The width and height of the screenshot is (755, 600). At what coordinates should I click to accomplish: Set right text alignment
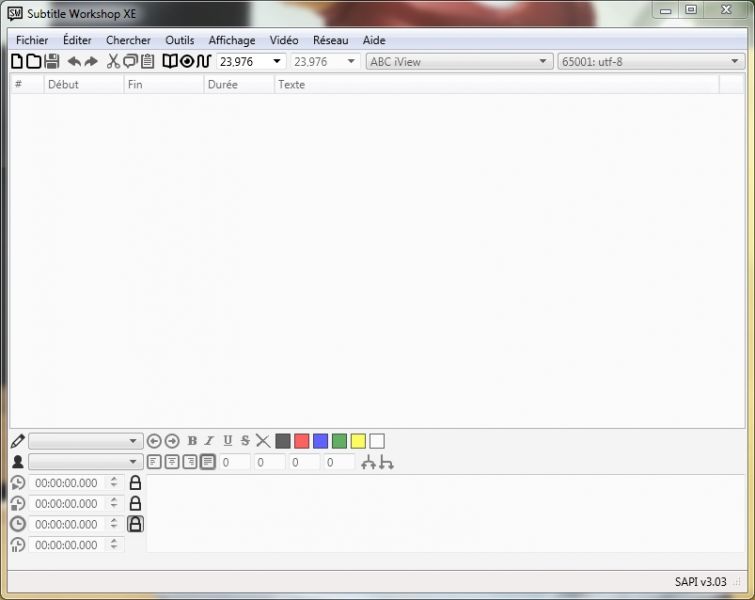tap(190, 462)
